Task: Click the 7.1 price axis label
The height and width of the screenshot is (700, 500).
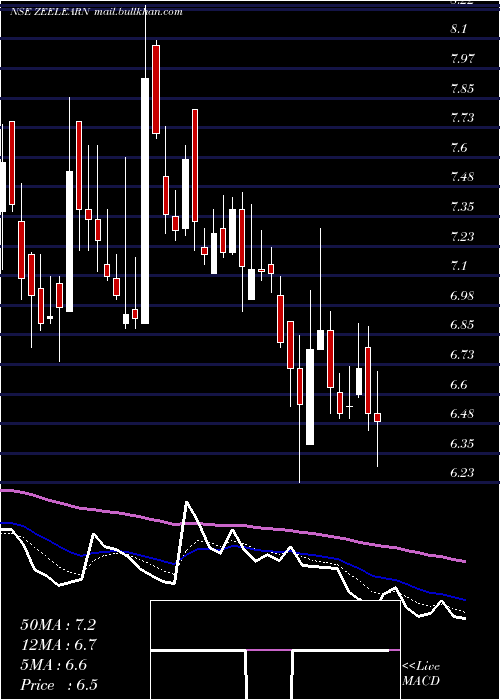Action: [459, 266]
